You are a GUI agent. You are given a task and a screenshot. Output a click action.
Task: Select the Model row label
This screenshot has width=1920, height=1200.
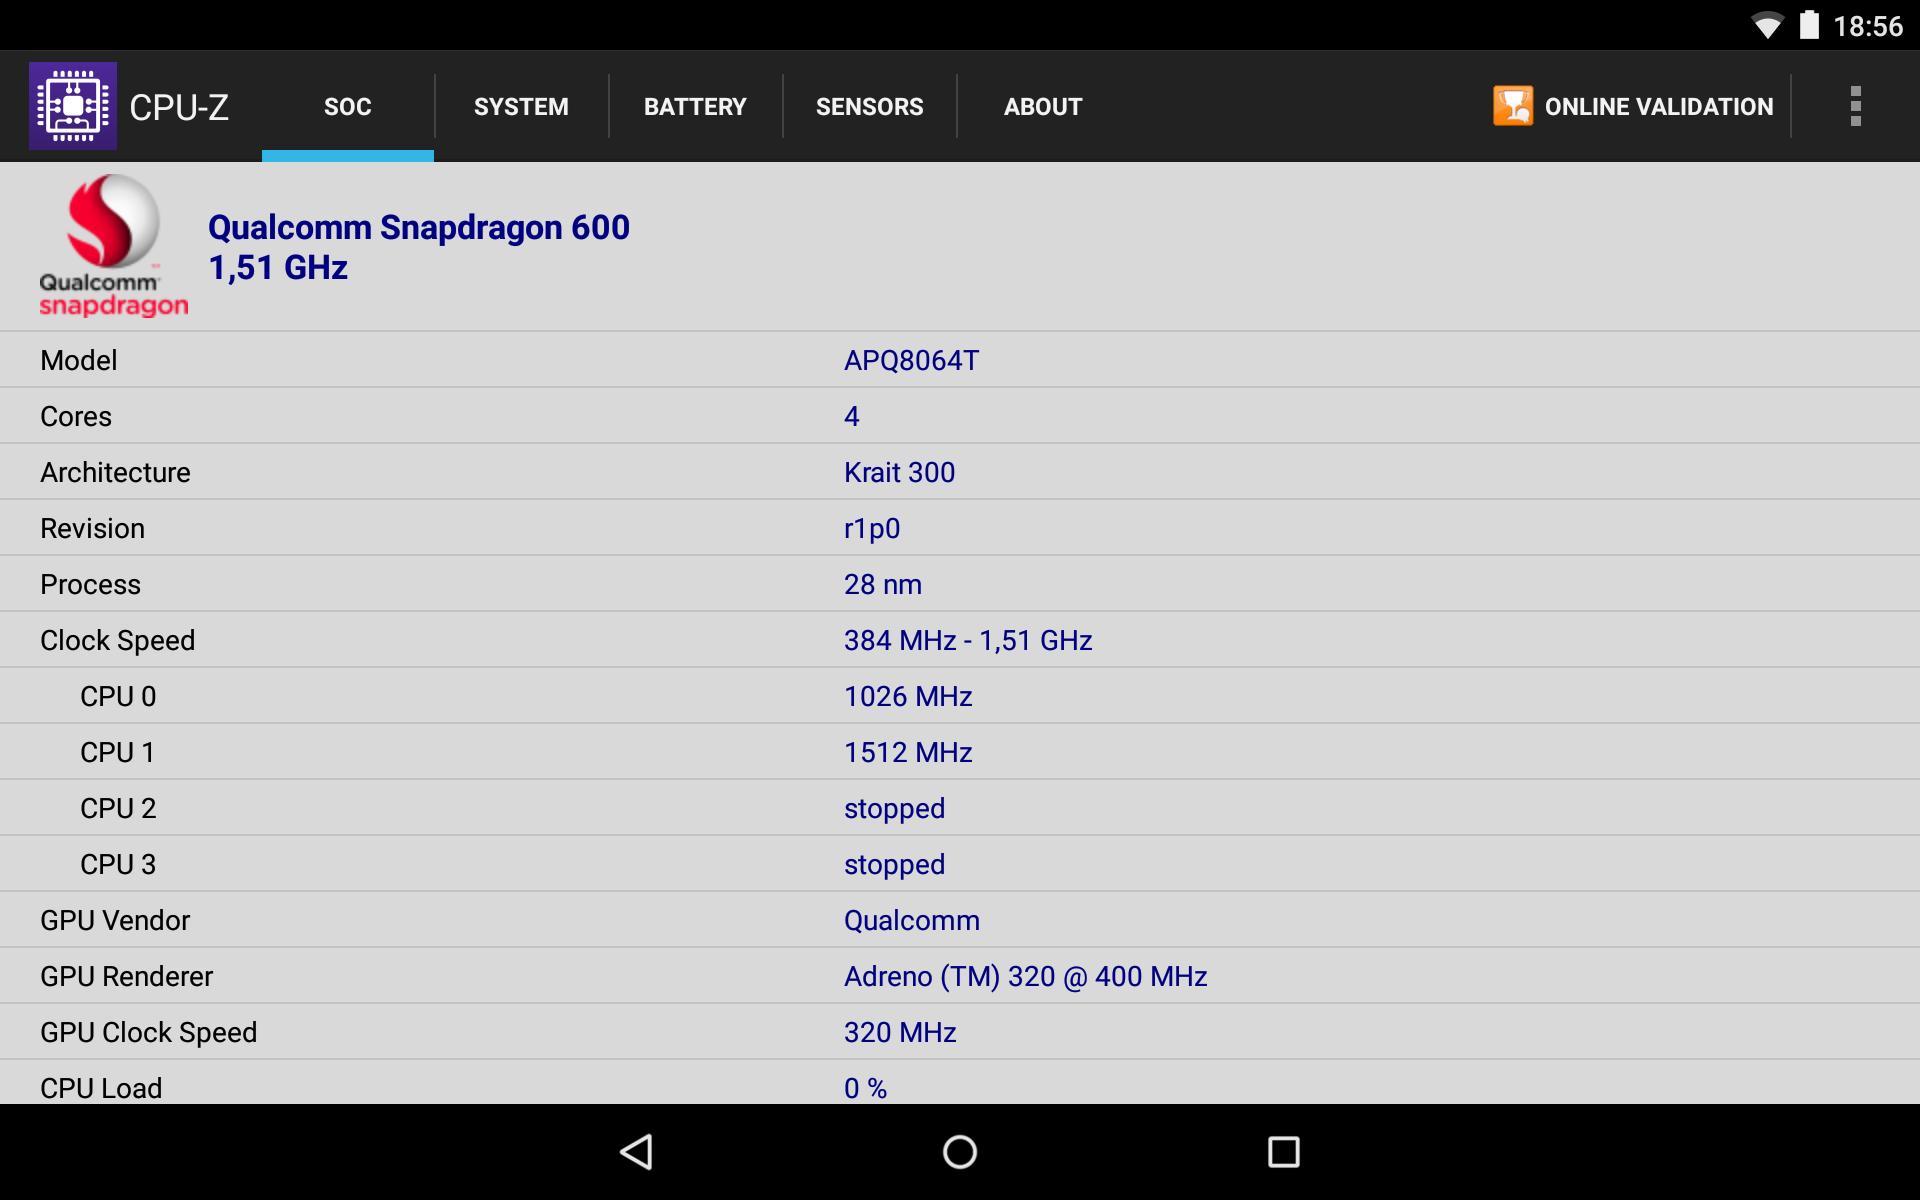[x=79, y=360]
